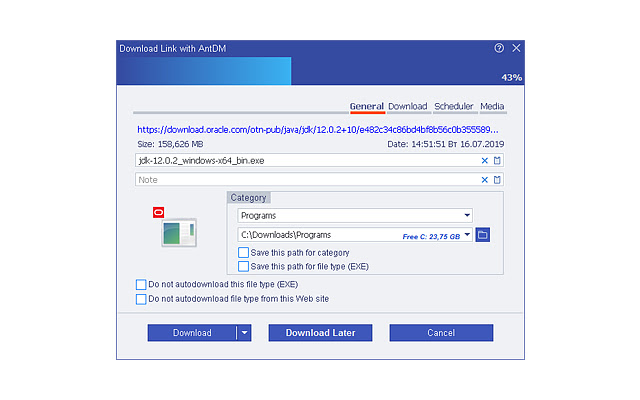Paste clipboard into file name field
The image size is (640, 400).
pyautogui.click(x=497, y=160)
